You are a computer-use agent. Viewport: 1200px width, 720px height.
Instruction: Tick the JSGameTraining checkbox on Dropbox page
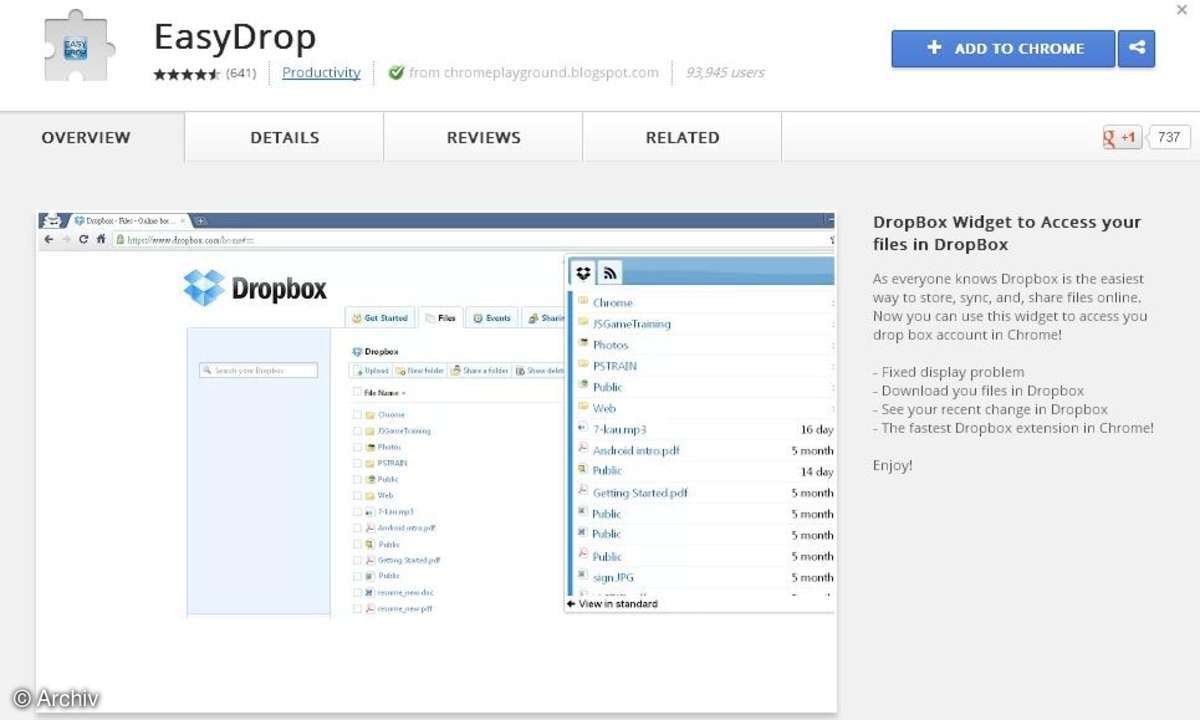point(357,431)
